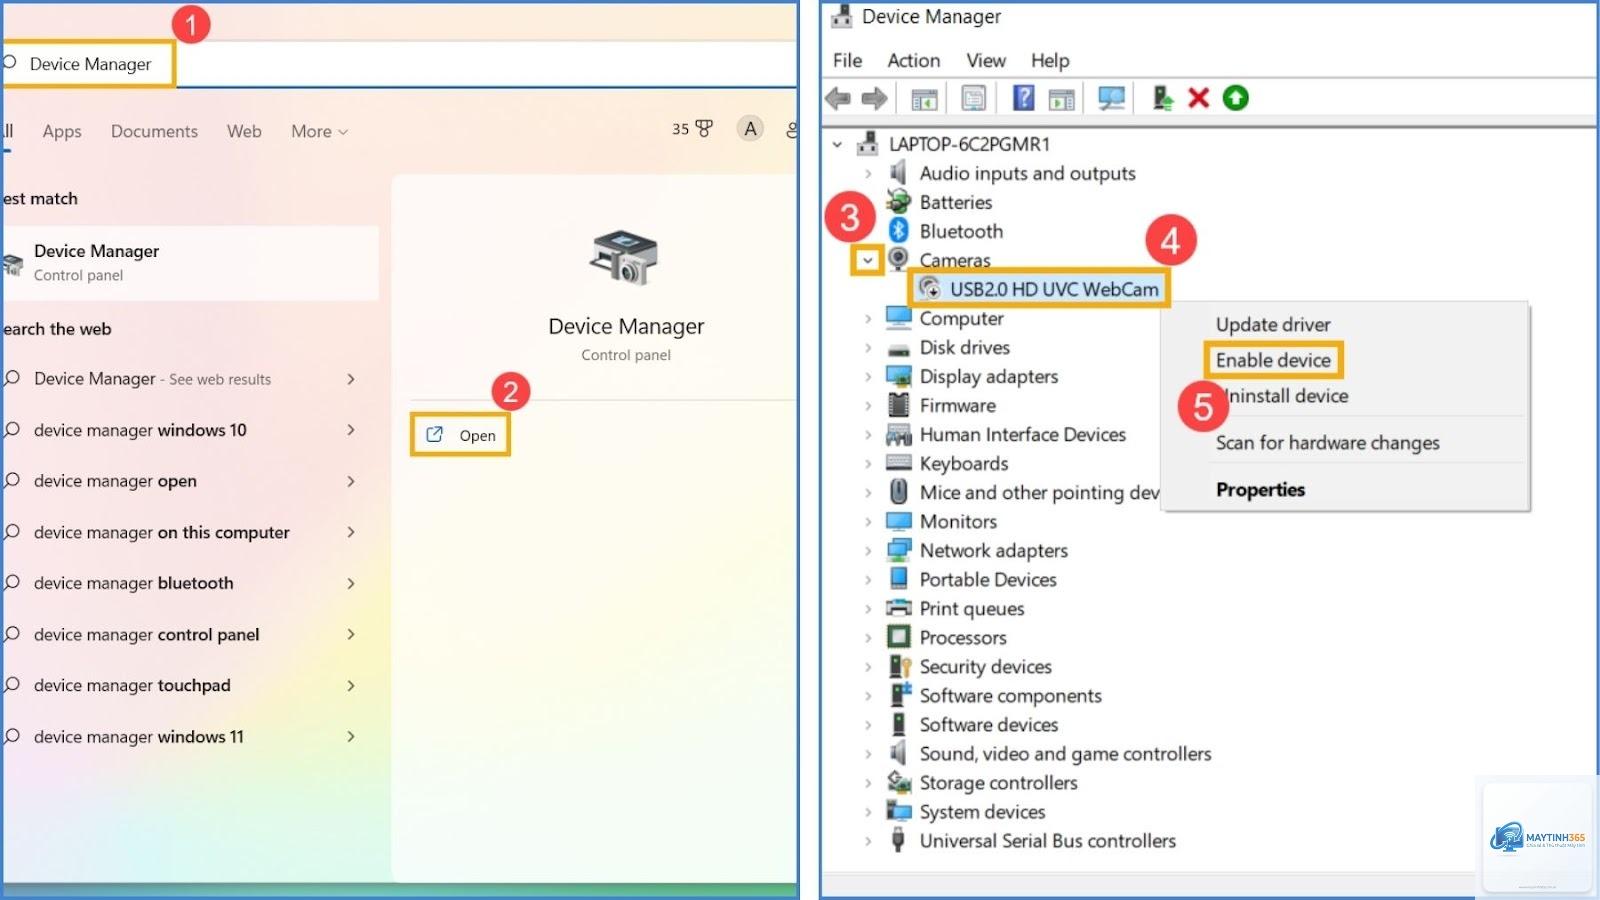Image resolution: width=1600 pixels, height=900 pixels.
Task: Switch to the Web search tab
Action: [244, 131]
